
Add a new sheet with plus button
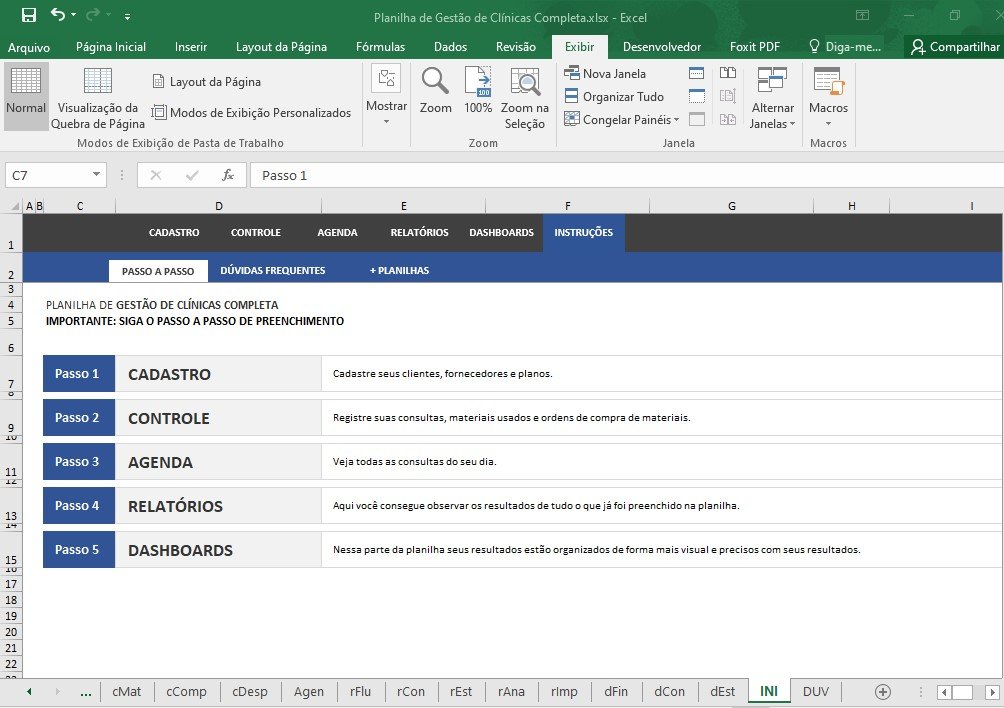883,691
